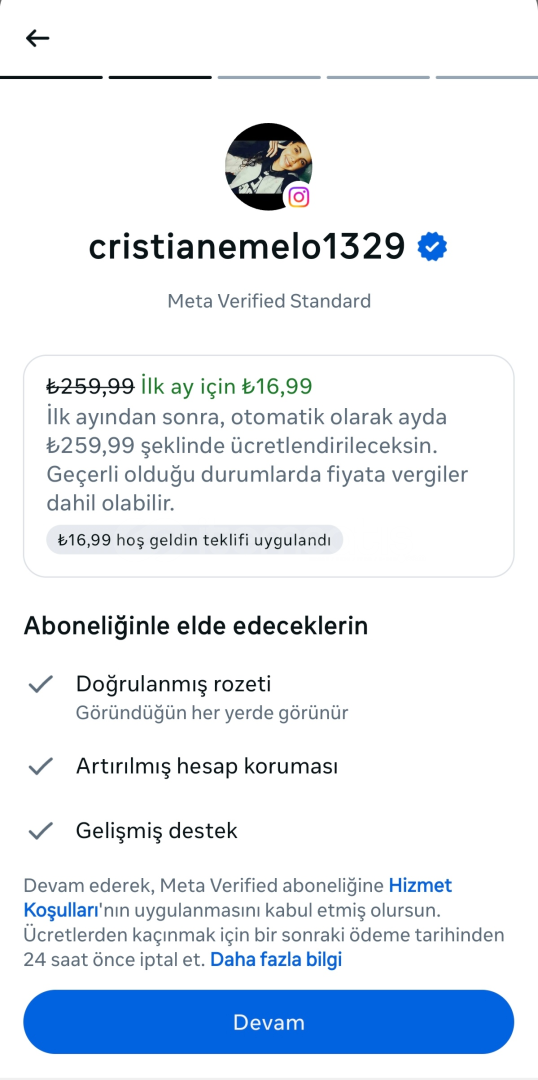The height and width of the screenshot is (1080, 538).
Task: Click the checkmark beside Gelişmiş destek
Action: 41,831
